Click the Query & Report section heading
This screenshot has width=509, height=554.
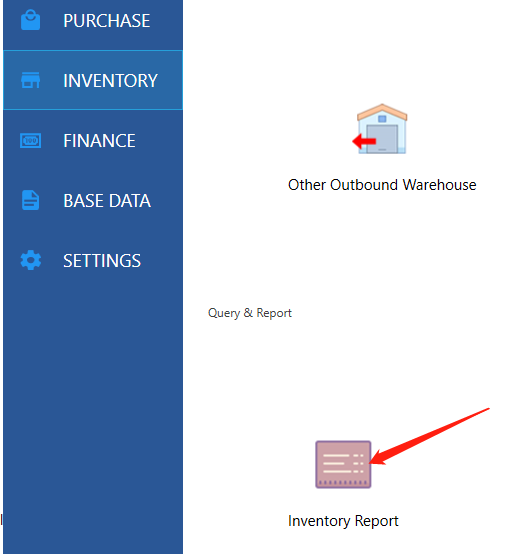point(250,313)
